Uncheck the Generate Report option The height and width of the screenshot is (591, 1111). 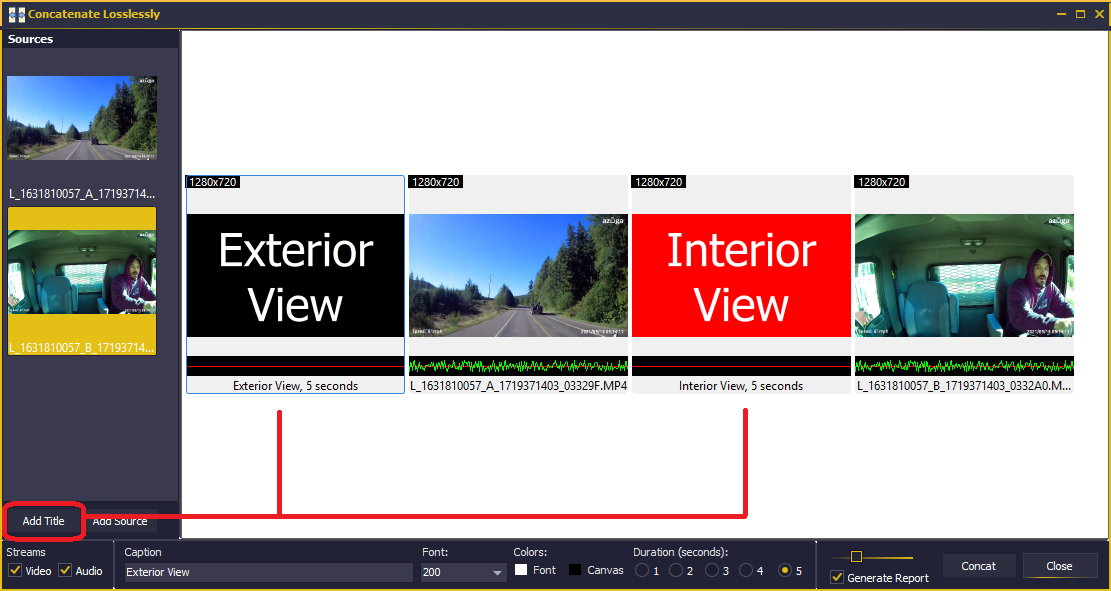838,577
